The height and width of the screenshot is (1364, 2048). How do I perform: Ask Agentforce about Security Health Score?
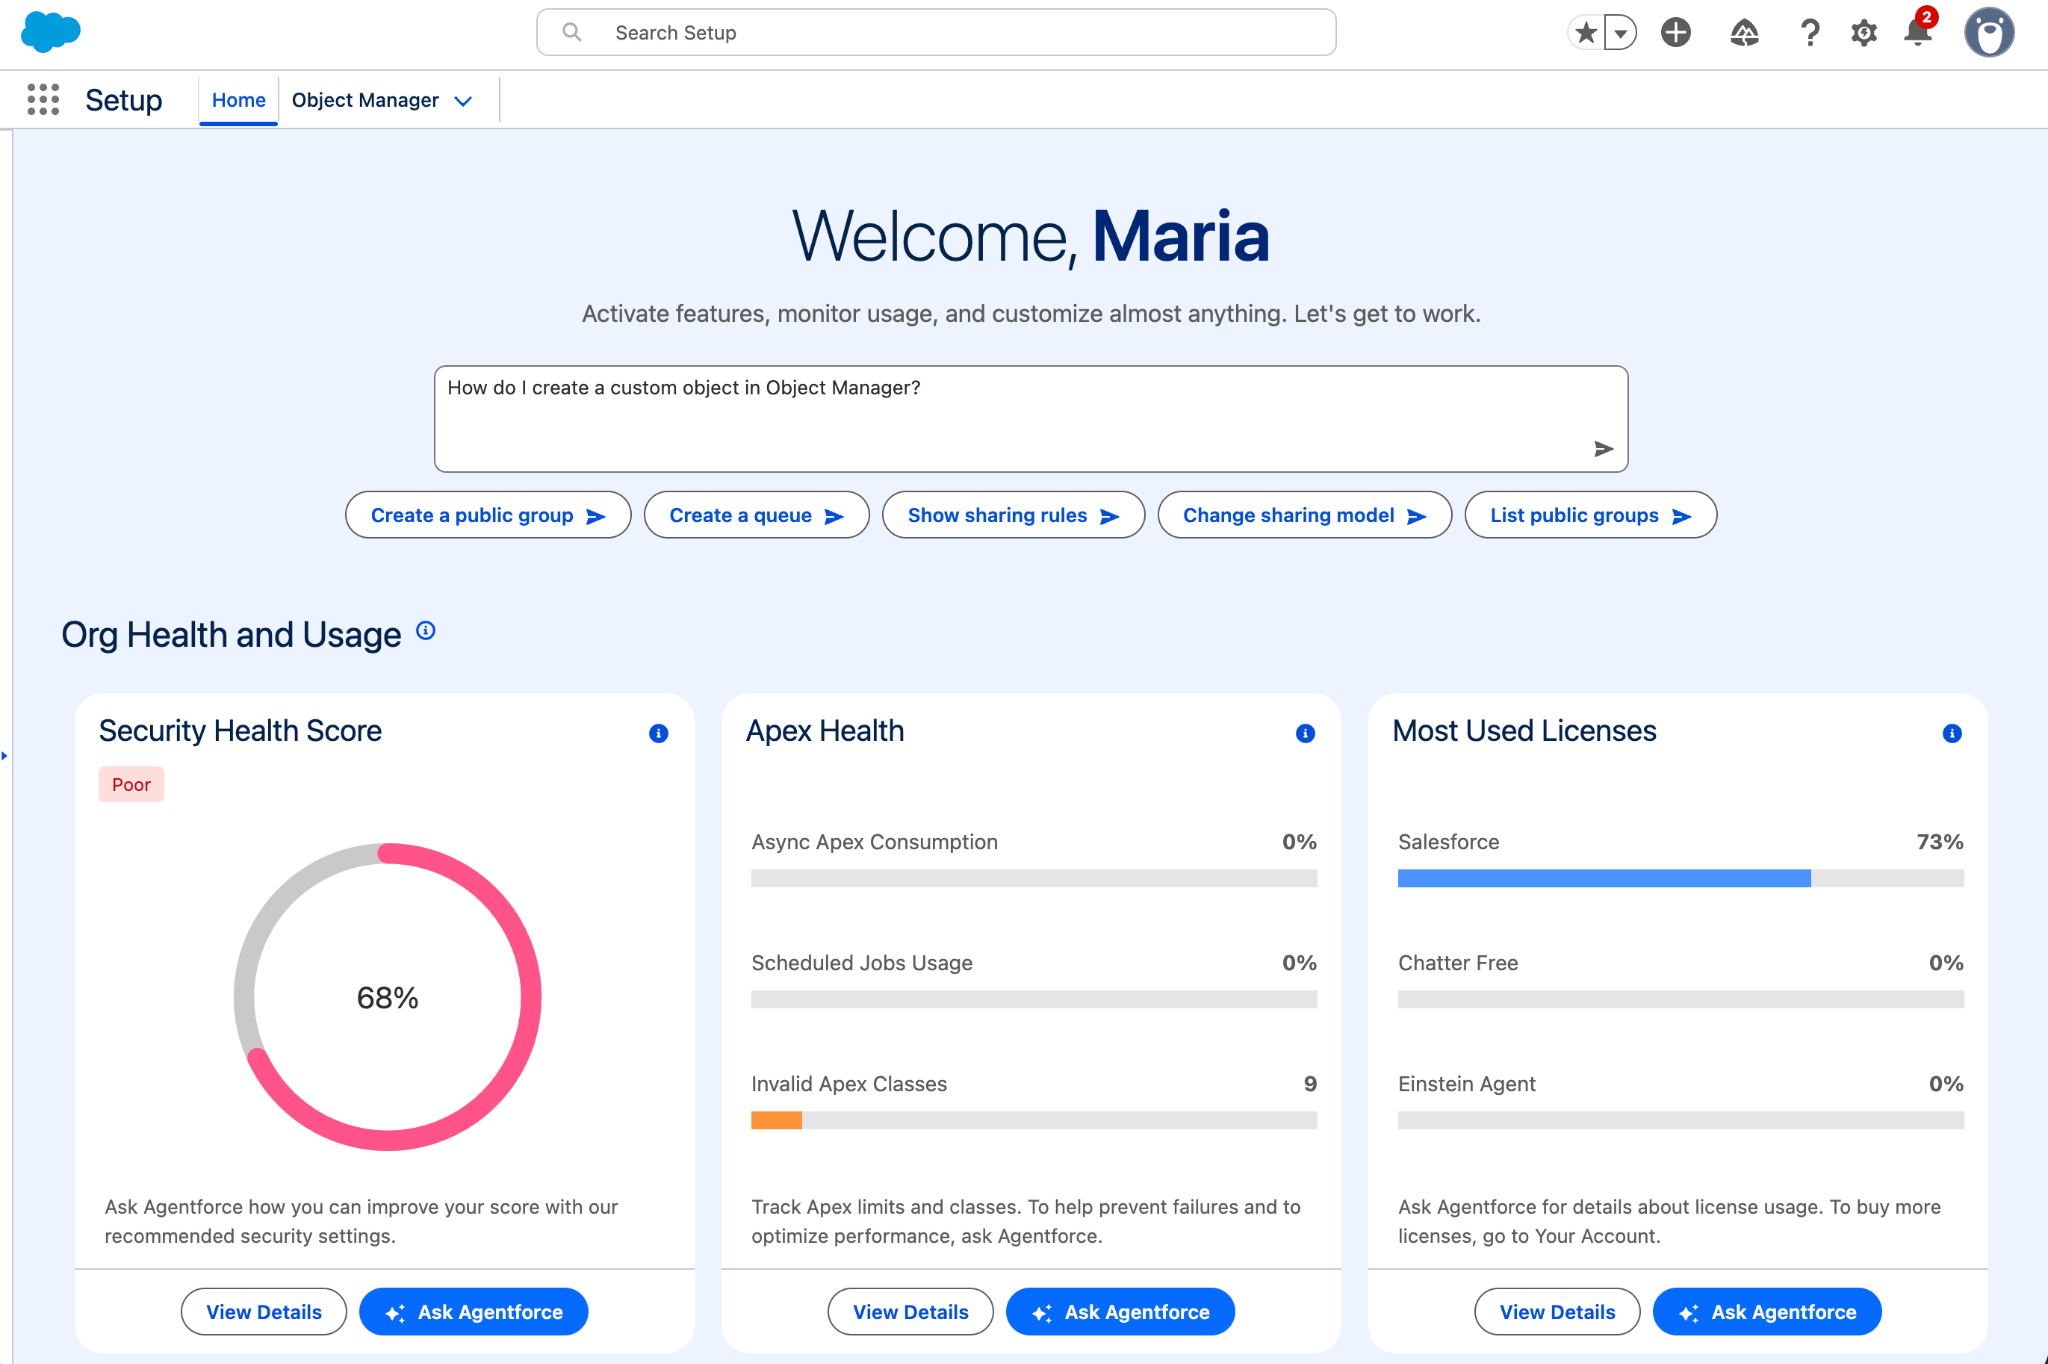[474, 1312]
